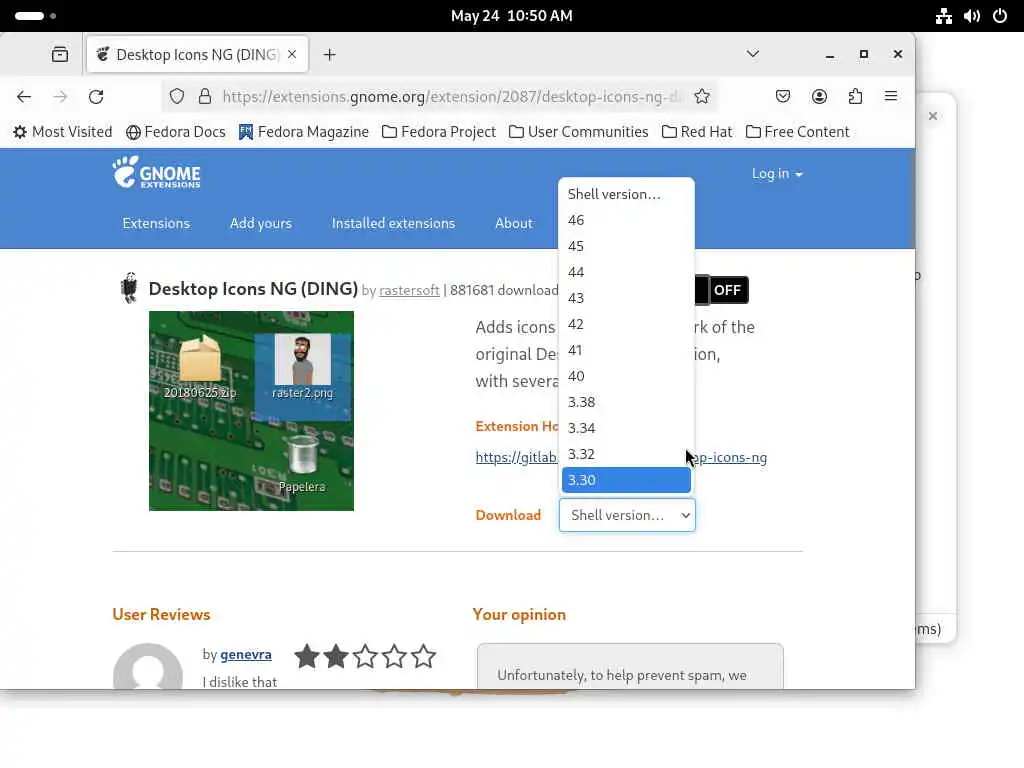1024x768 pixels.
Task: Open the Free Content bookmarks folder
Action: tap(797, 132)
